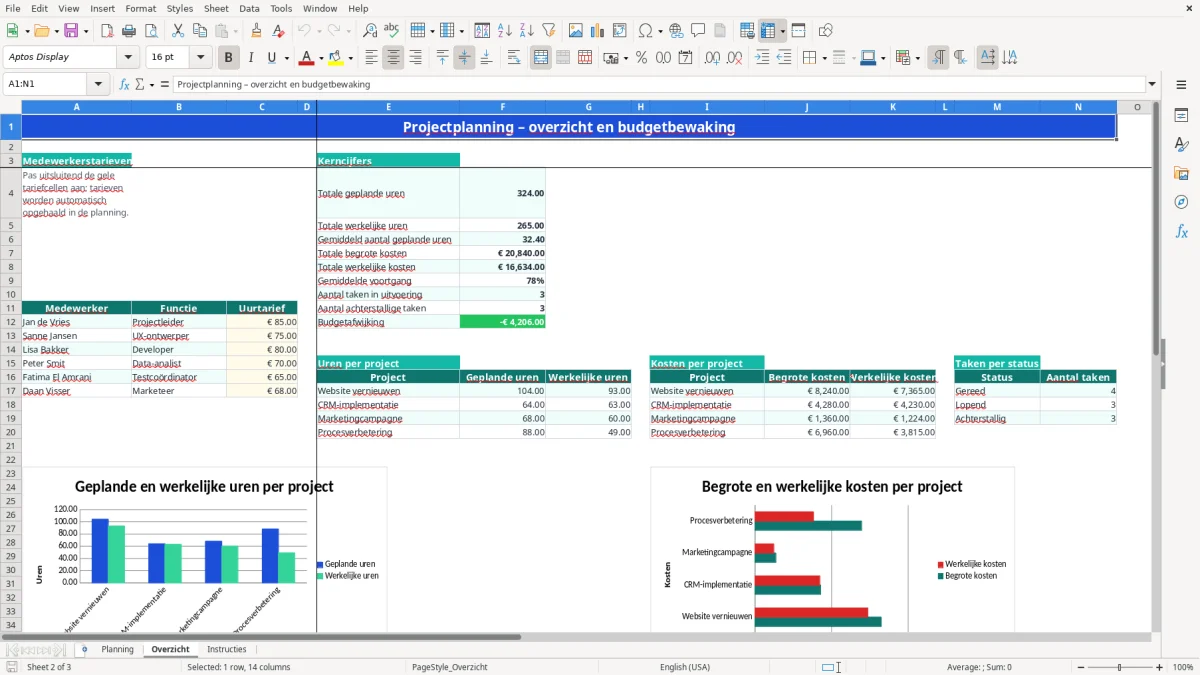Screen dimensions: 1200x675
Task: Switch to the Instructies sheet tab
Action: click(x=227, y=649)
